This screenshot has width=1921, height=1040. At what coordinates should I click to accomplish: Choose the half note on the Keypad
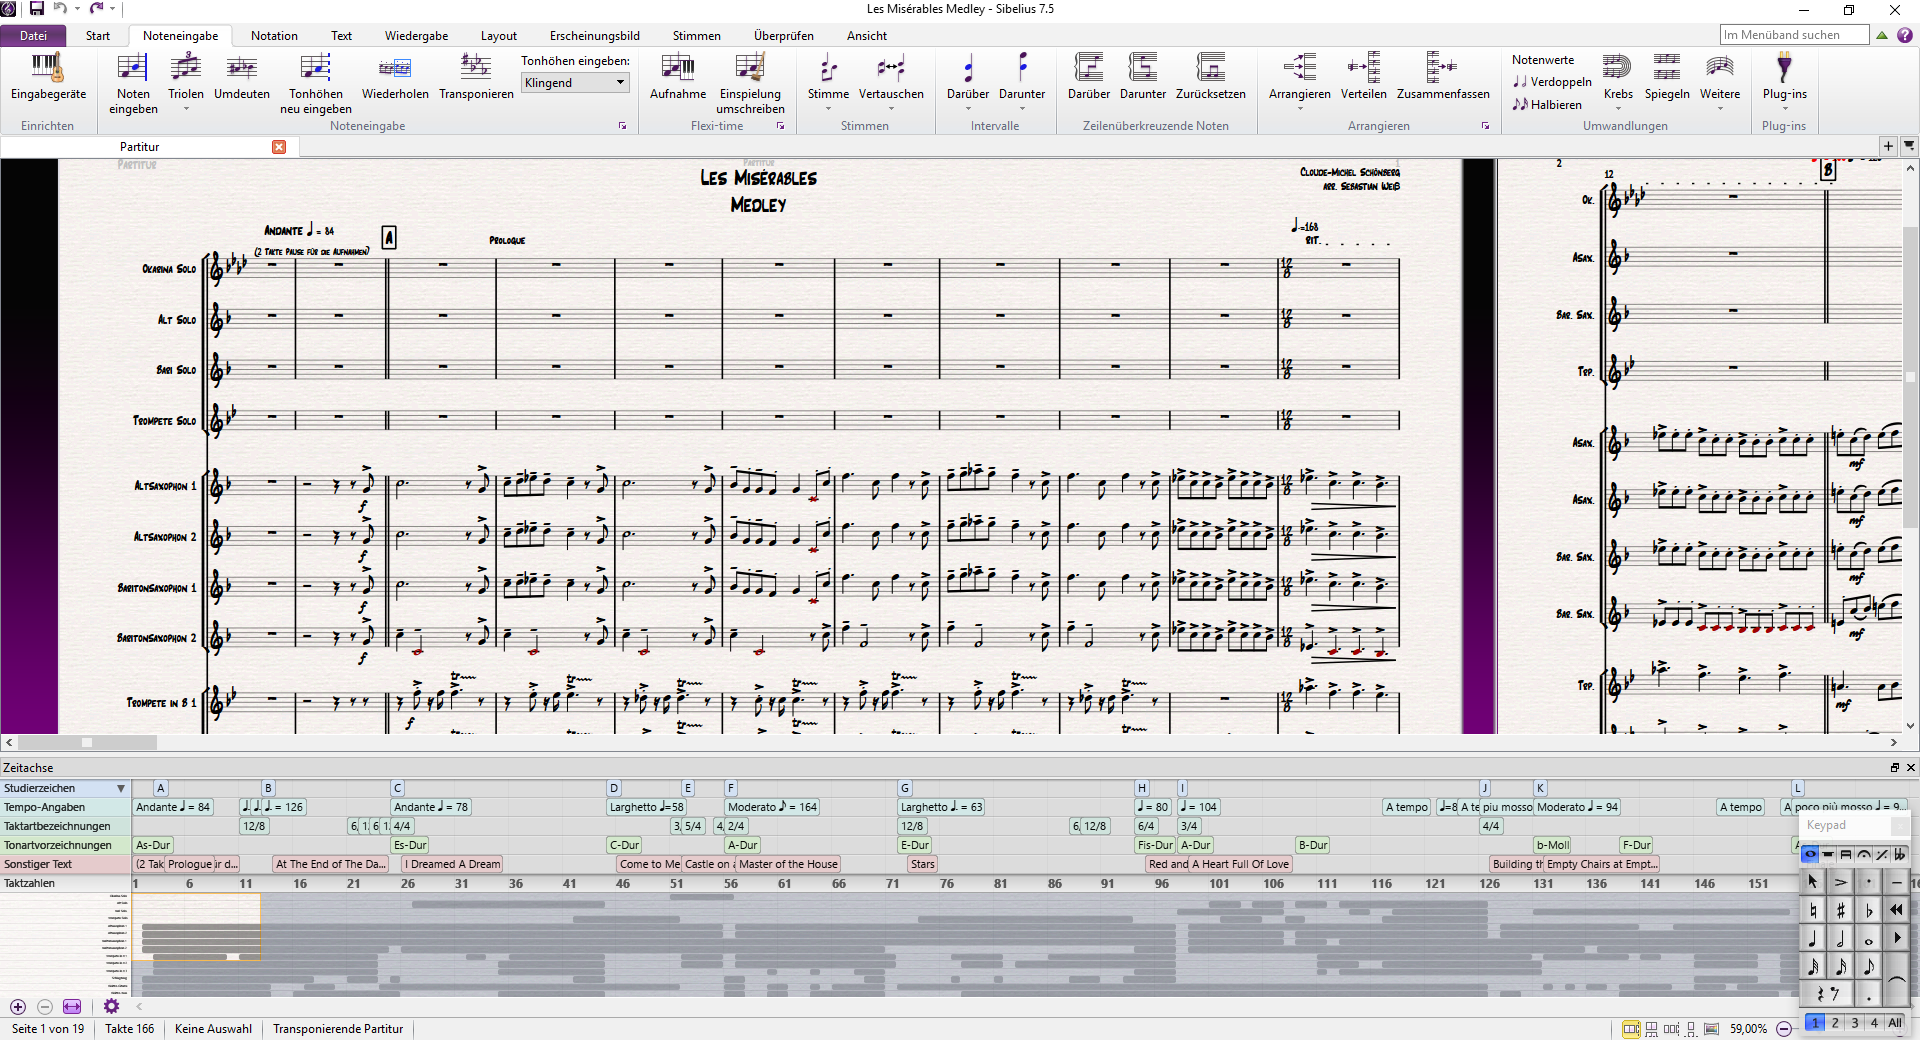1841,938
